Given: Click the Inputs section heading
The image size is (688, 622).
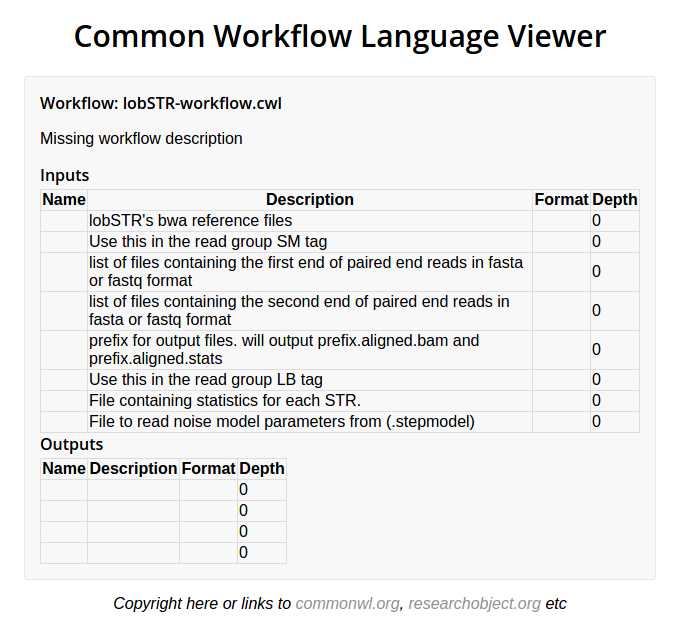Looking at the screenshot, I should [x=64, y=175].
